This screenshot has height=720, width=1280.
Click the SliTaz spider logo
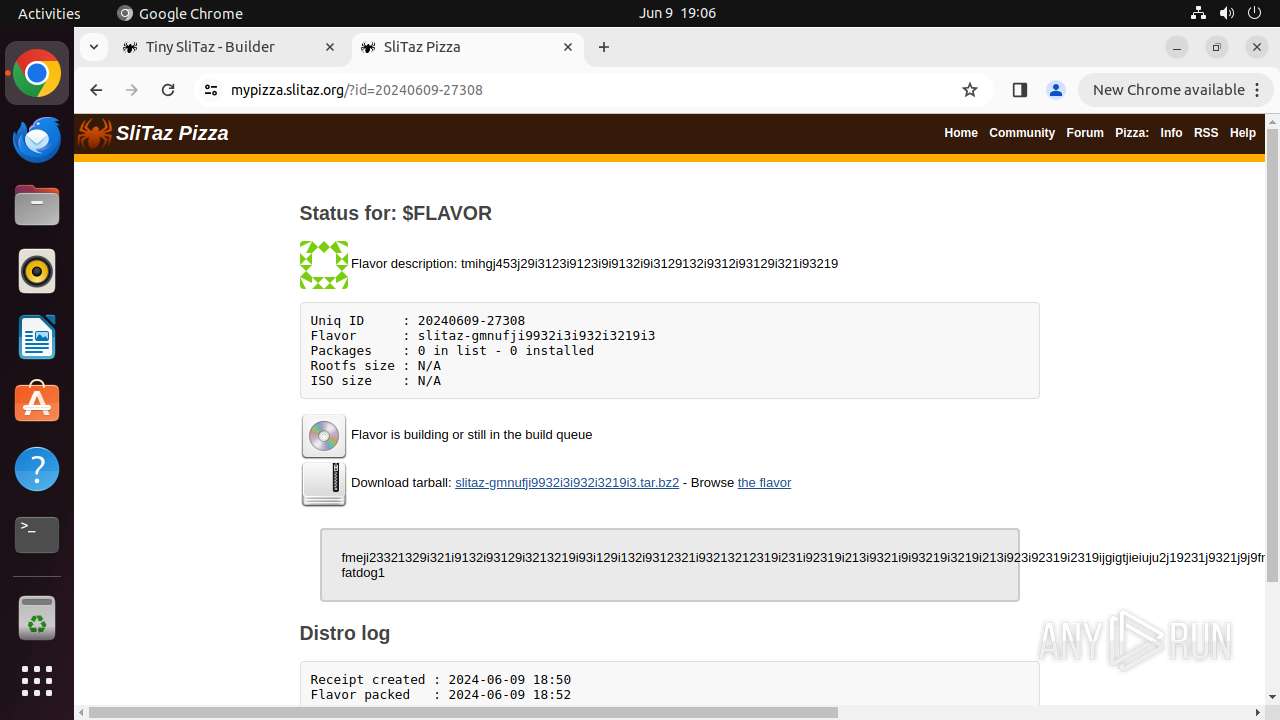tap(95, 133)
